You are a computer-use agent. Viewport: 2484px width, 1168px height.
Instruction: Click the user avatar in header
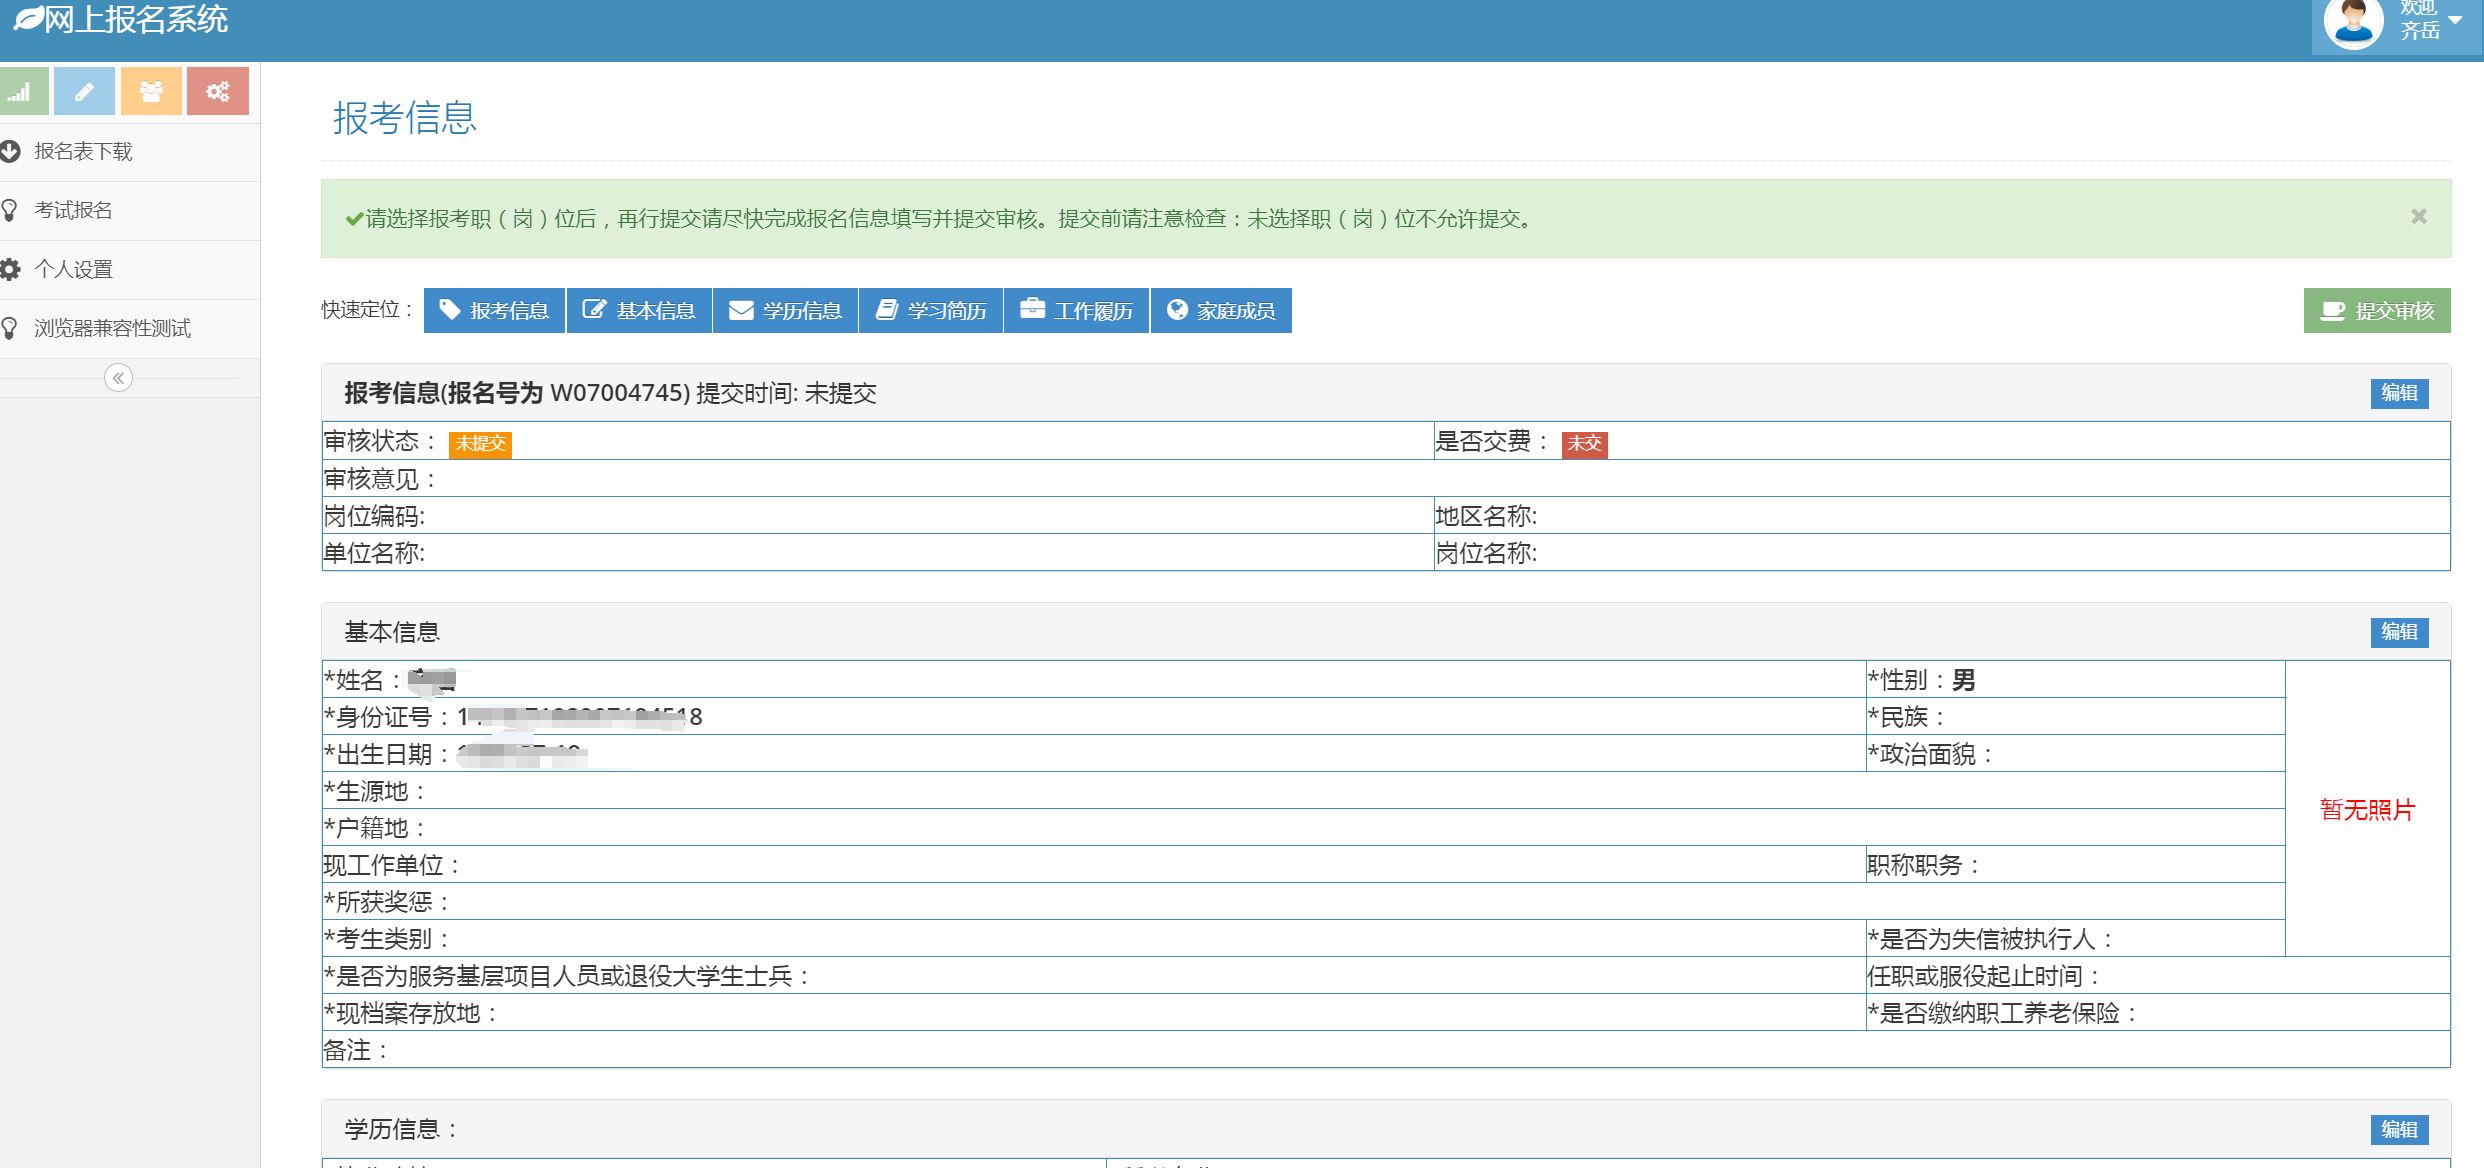coord(2353,24)
